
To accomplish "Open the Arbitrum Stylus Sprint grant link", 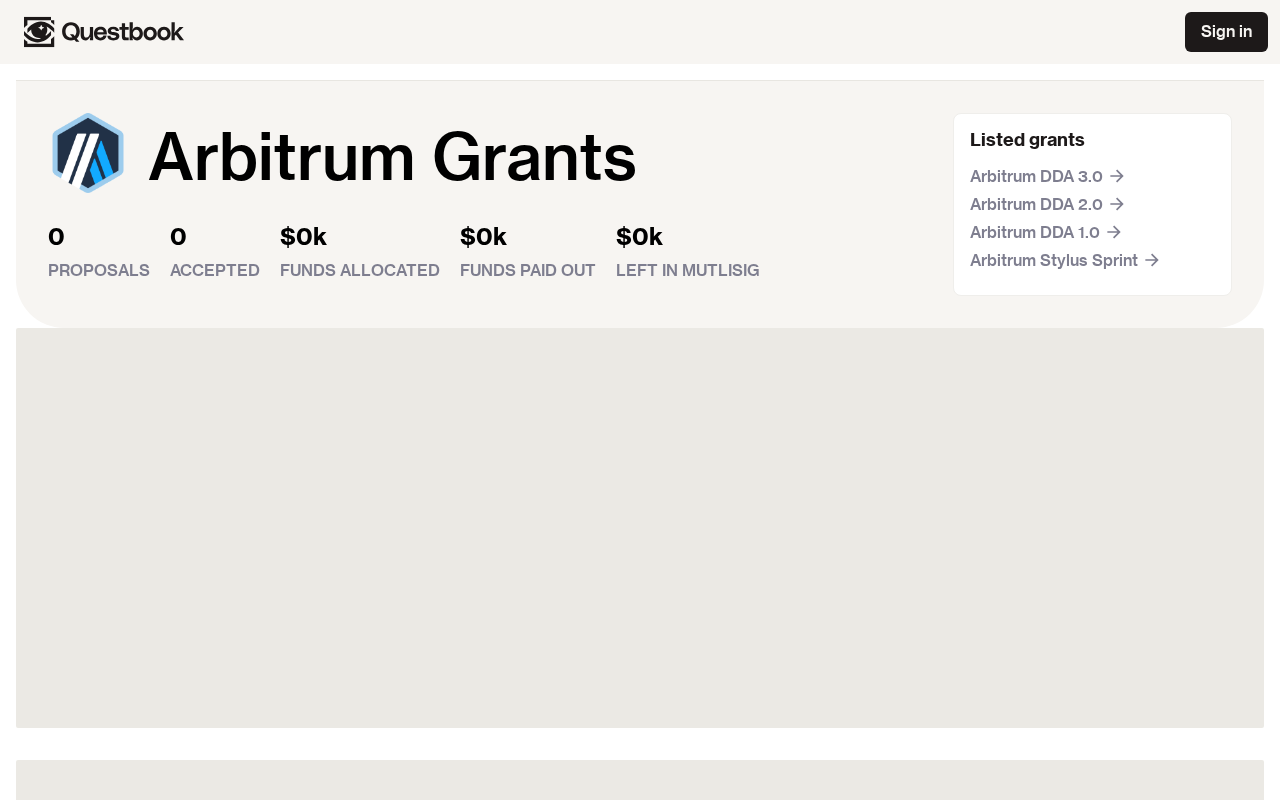I will (1054, 260).
